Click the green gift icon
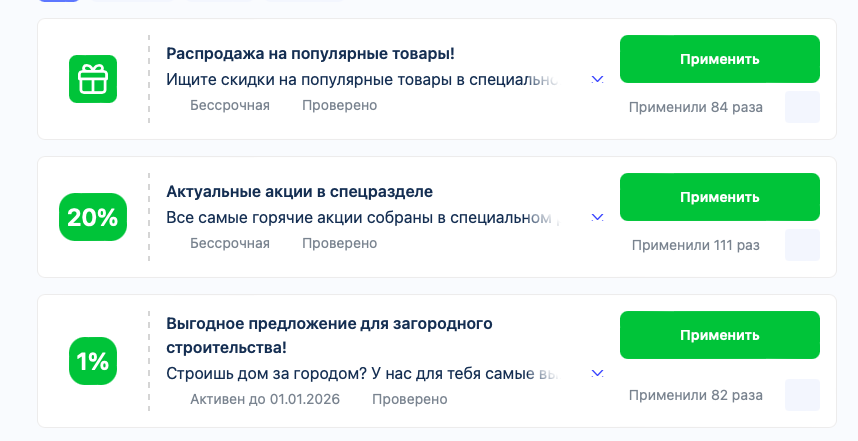858x441 pixels. coord(93,78)
